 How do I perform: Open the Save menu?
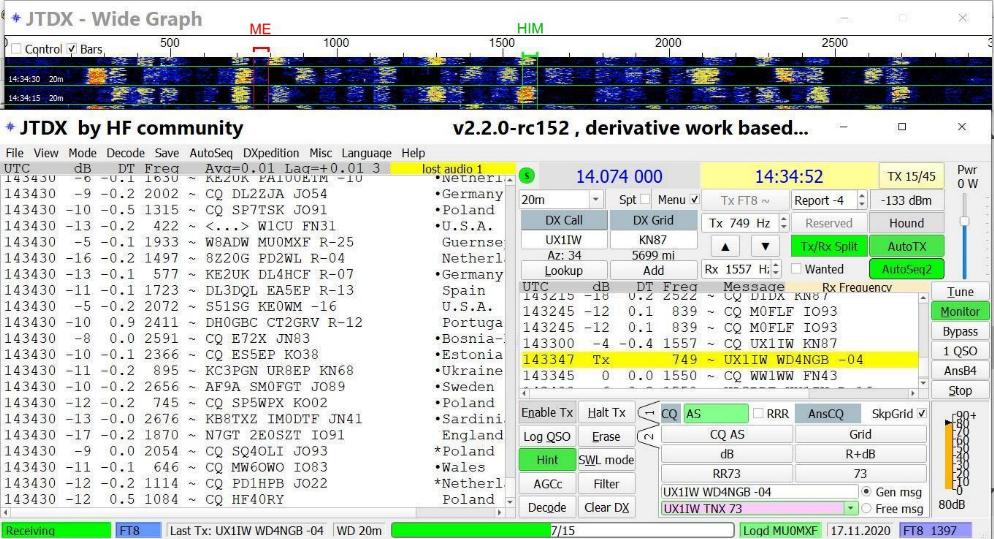click(167, 153)
